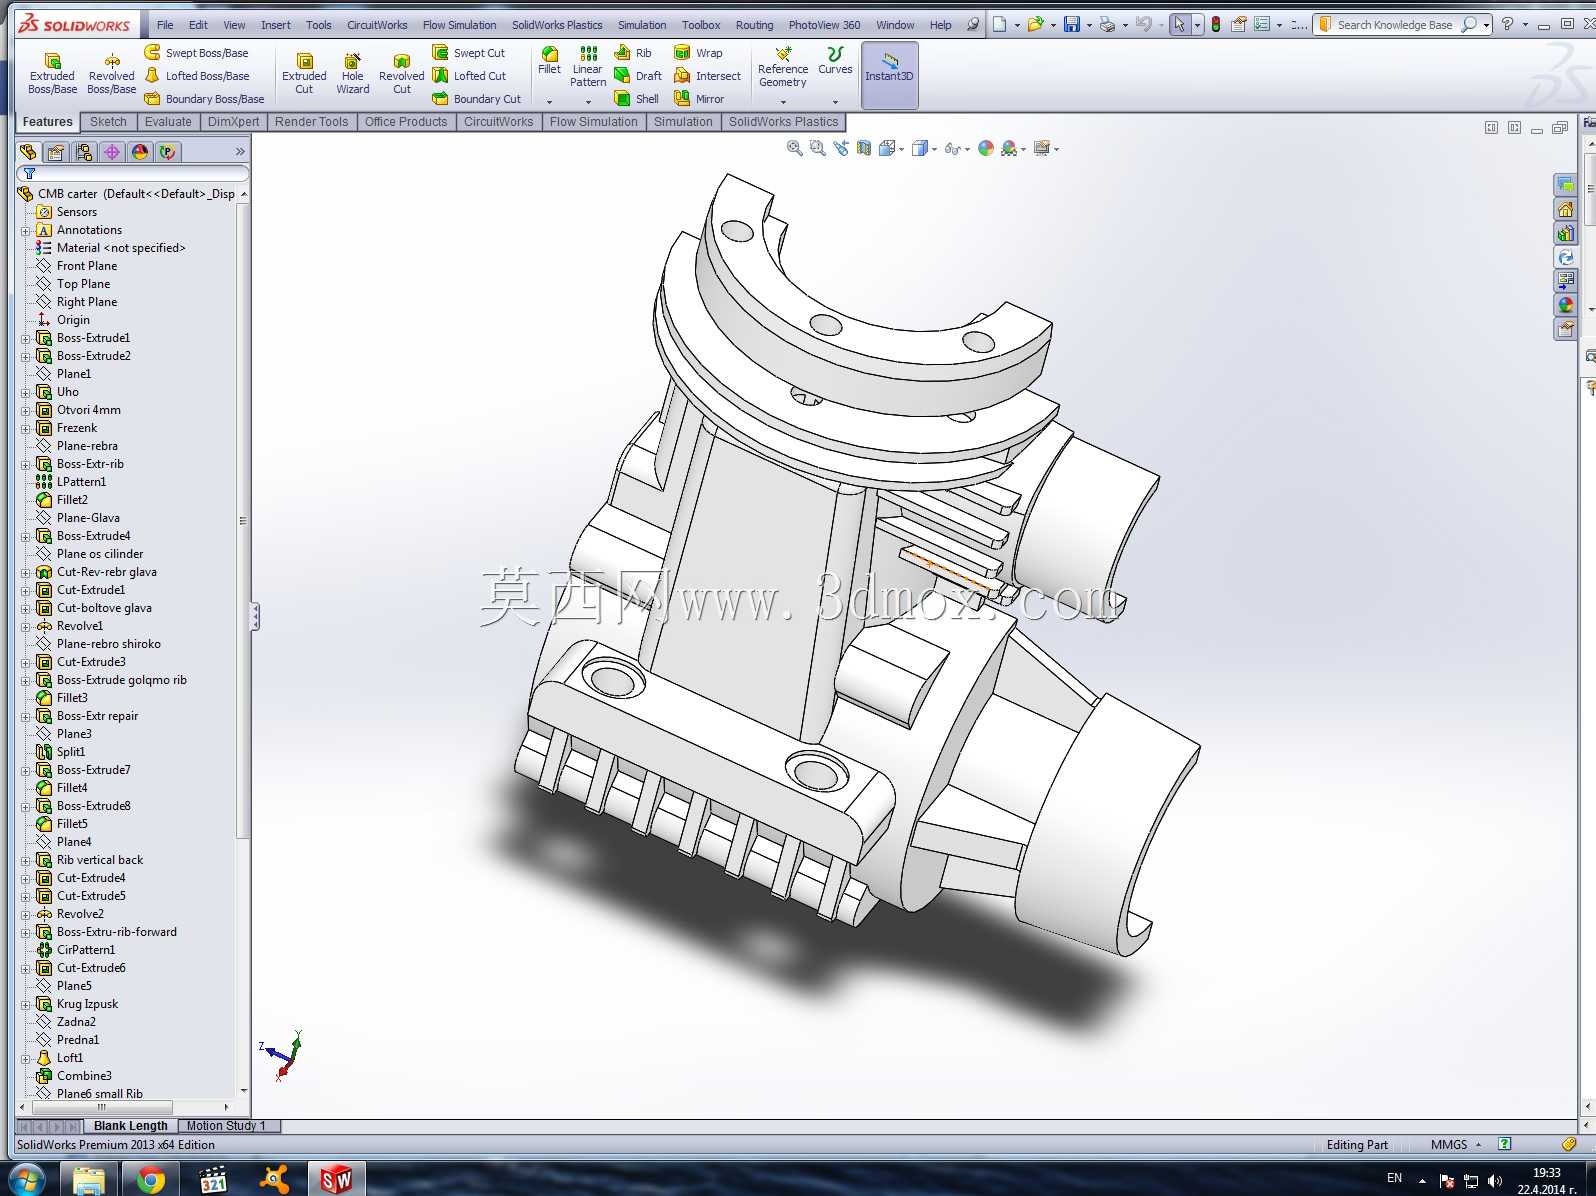Expand the Krug Izpusk feature
Viewport: 1596px width, 1196px height.
[x=25, y=1005]
